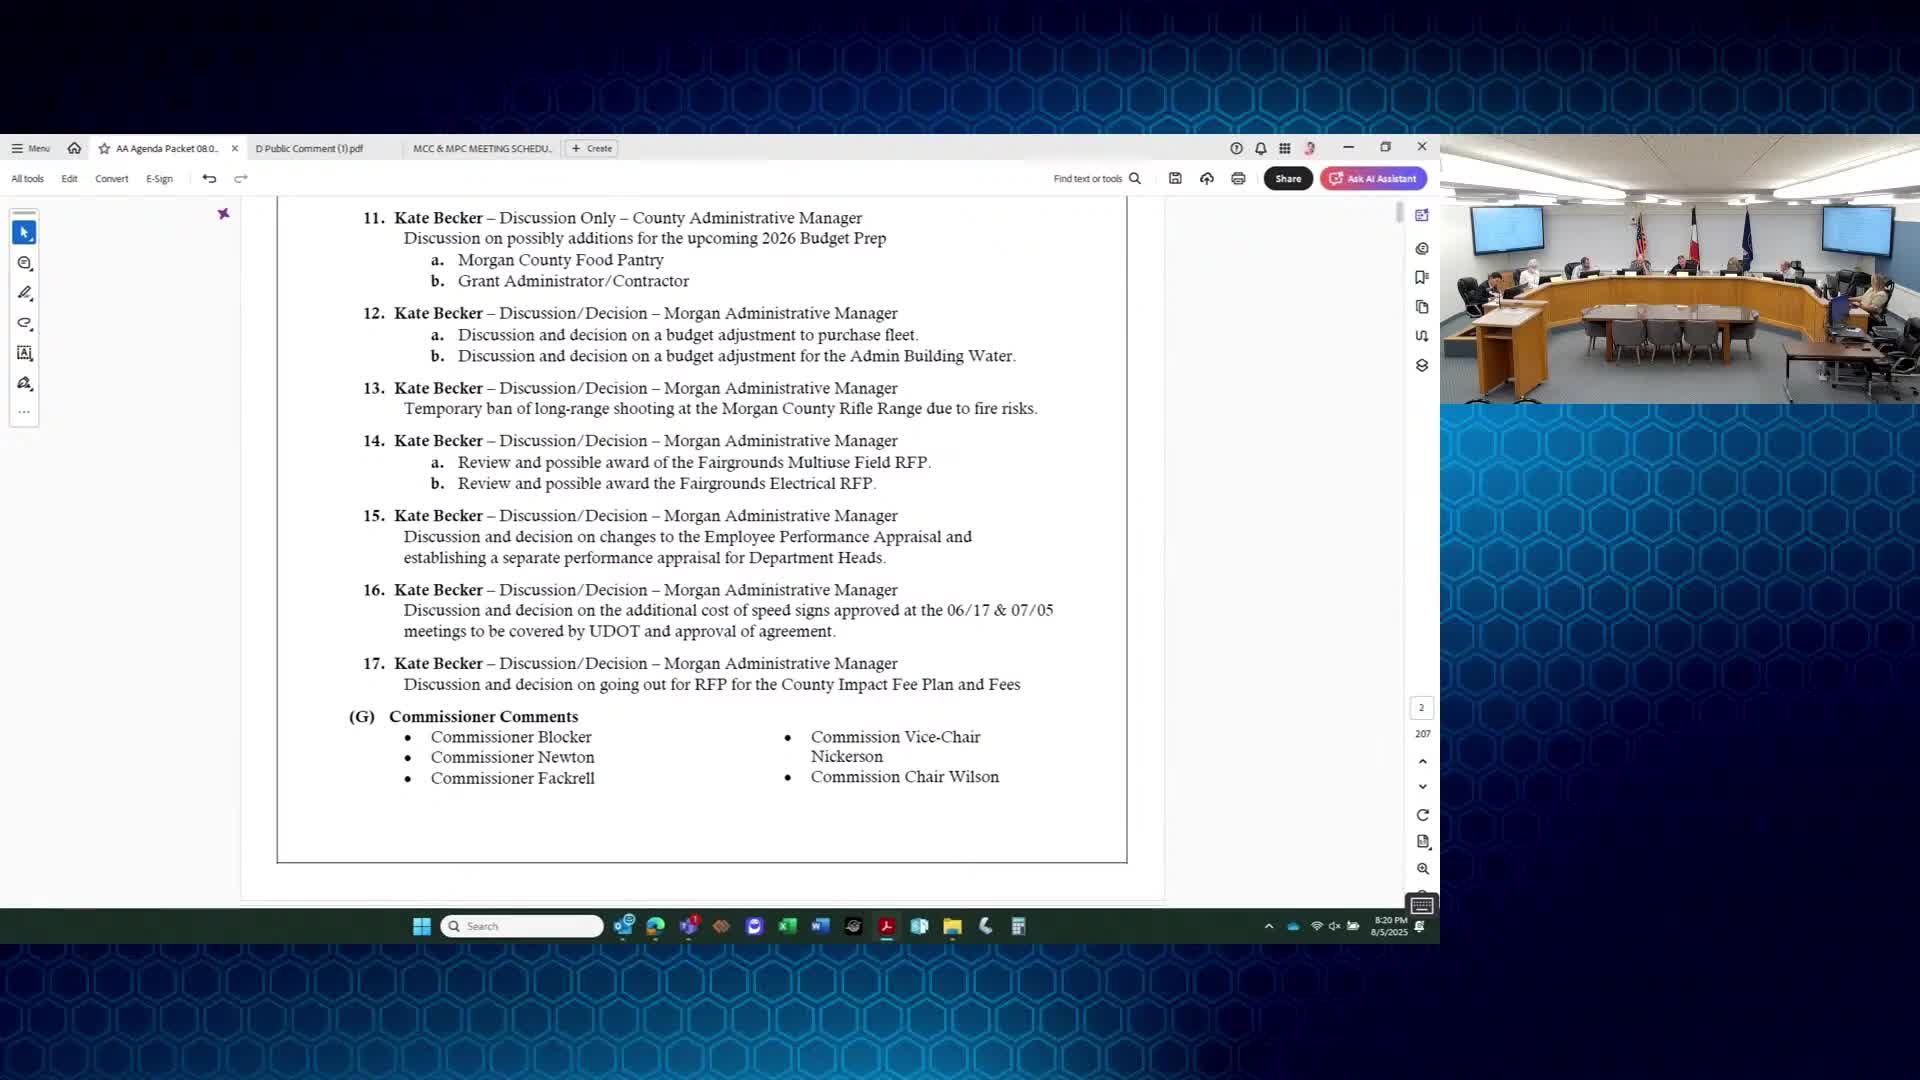
Task: Select the highlight pen tool
Action: tap(24, 293)
